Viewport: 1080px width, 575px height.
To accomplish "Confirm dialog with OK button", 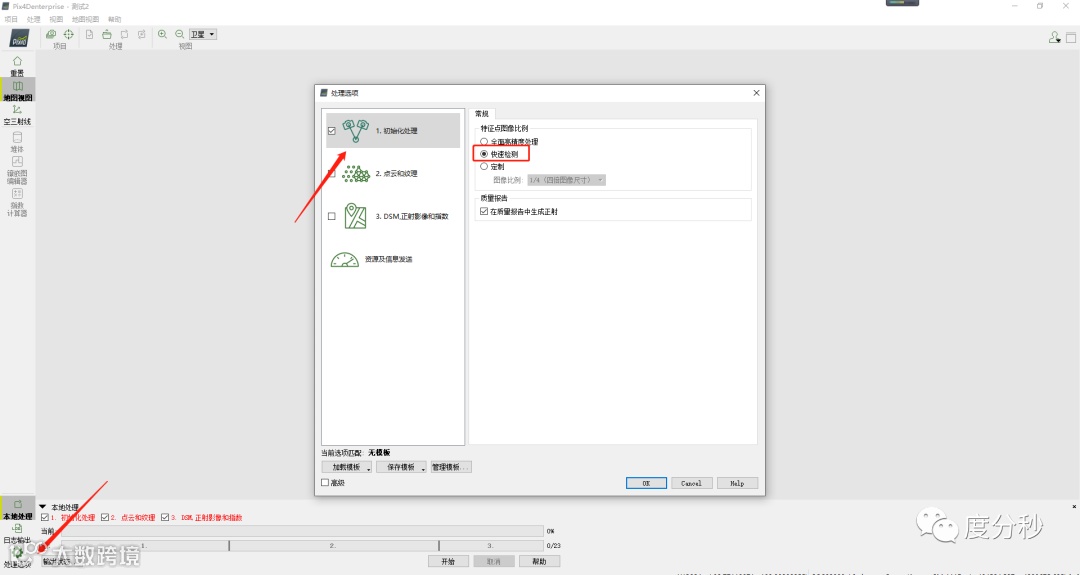I will click(646, 483).
